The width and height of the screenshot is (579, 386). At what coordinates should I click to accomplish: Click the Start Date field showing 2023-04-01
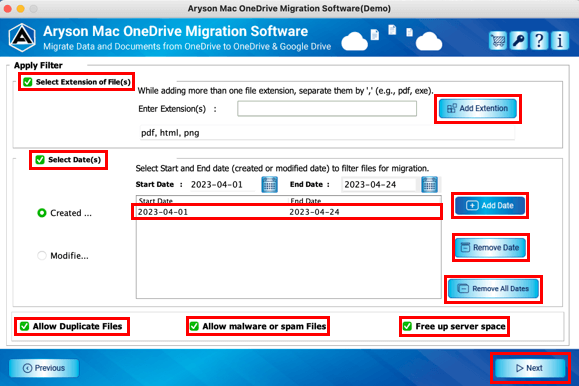(222, 184)
